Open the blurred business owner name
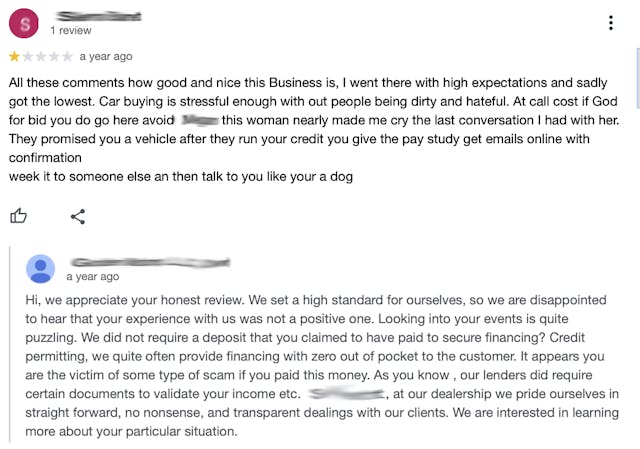The height and width of the screenshot is (449, 640). coord(150,262)
